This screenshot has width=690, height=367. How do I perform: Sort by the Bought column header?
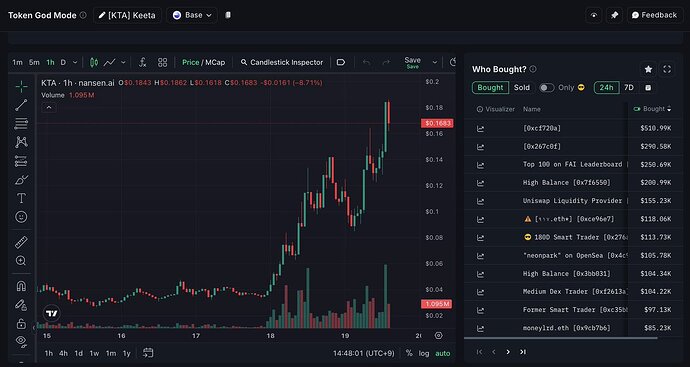point(653,109)
